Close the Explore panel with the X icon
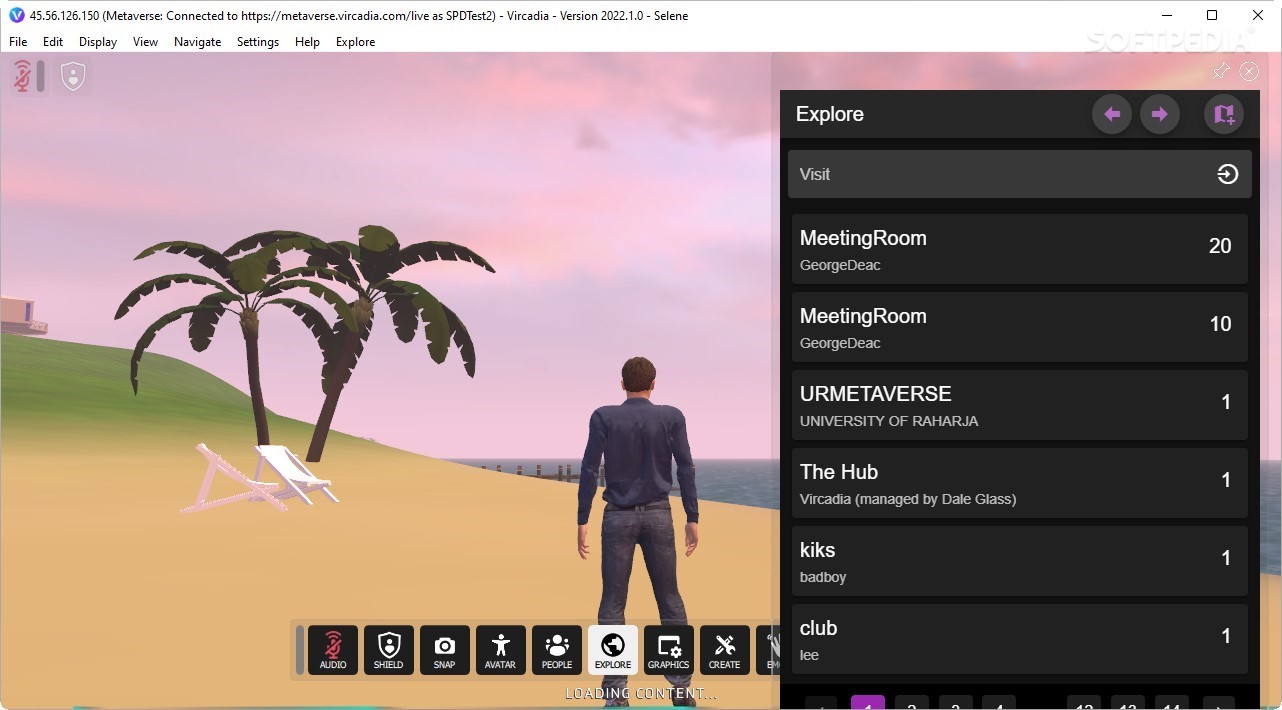Viewport: 1282px width, 710px height. point(1249,71)
